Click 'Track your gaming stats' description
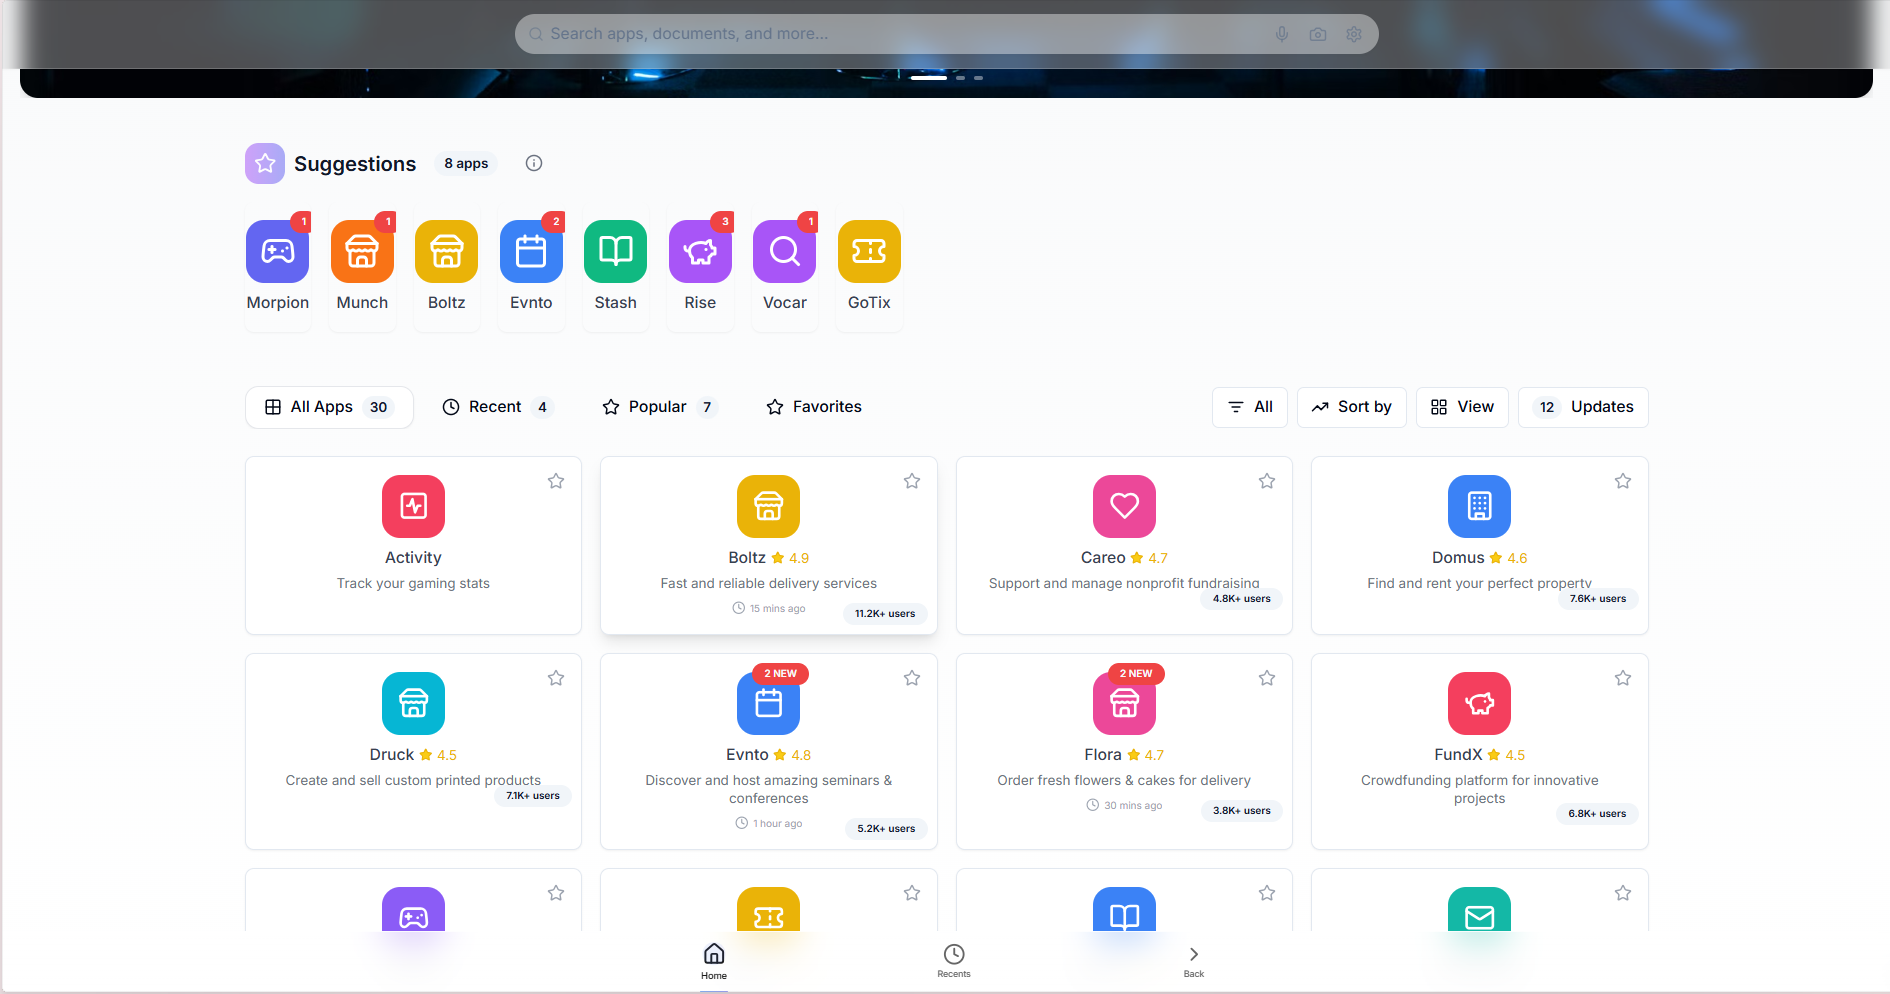The height and width of the screenshot is (994, 1890). pyautogui.click(x=413, y=583)
